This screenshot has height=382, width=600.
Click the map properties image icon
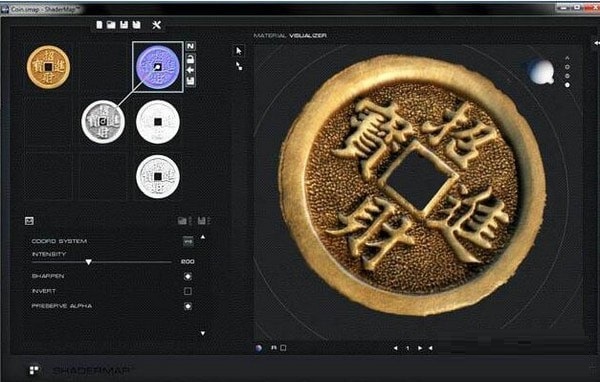(x=29, y=221)
